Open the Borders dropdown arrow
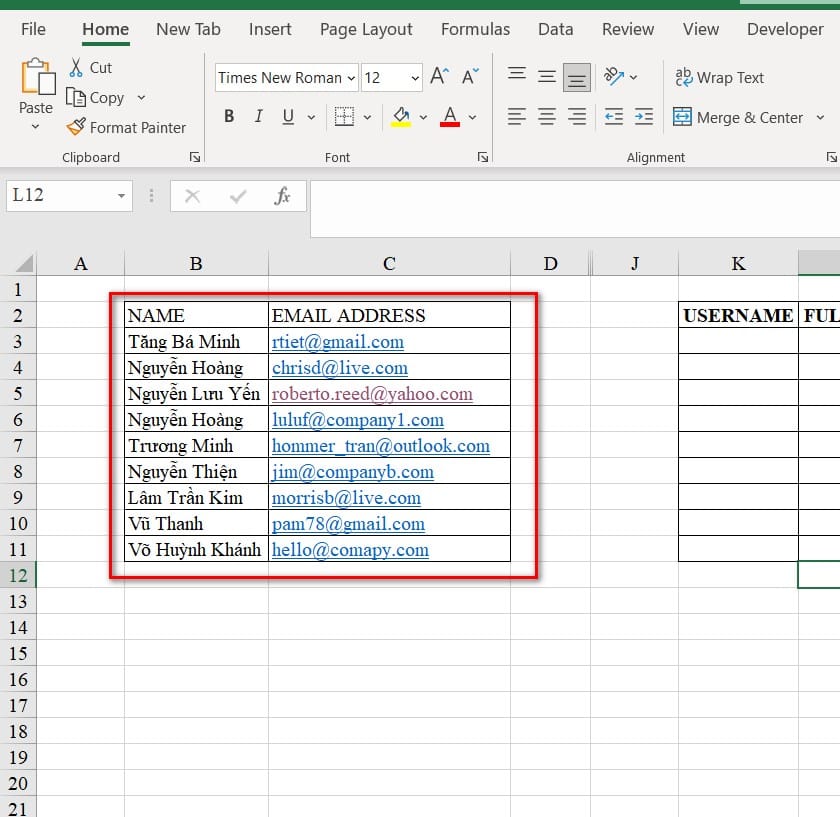840x817 pixels. 366,117
